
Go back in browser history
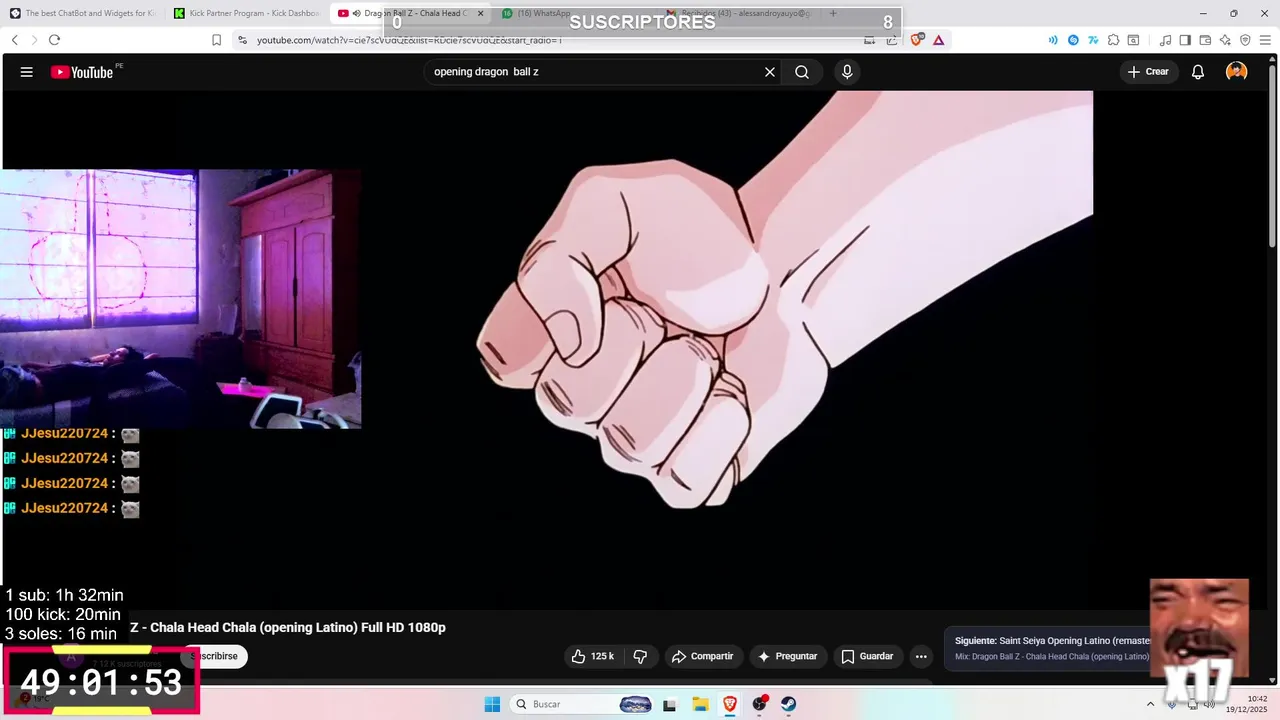click(15, 40)
